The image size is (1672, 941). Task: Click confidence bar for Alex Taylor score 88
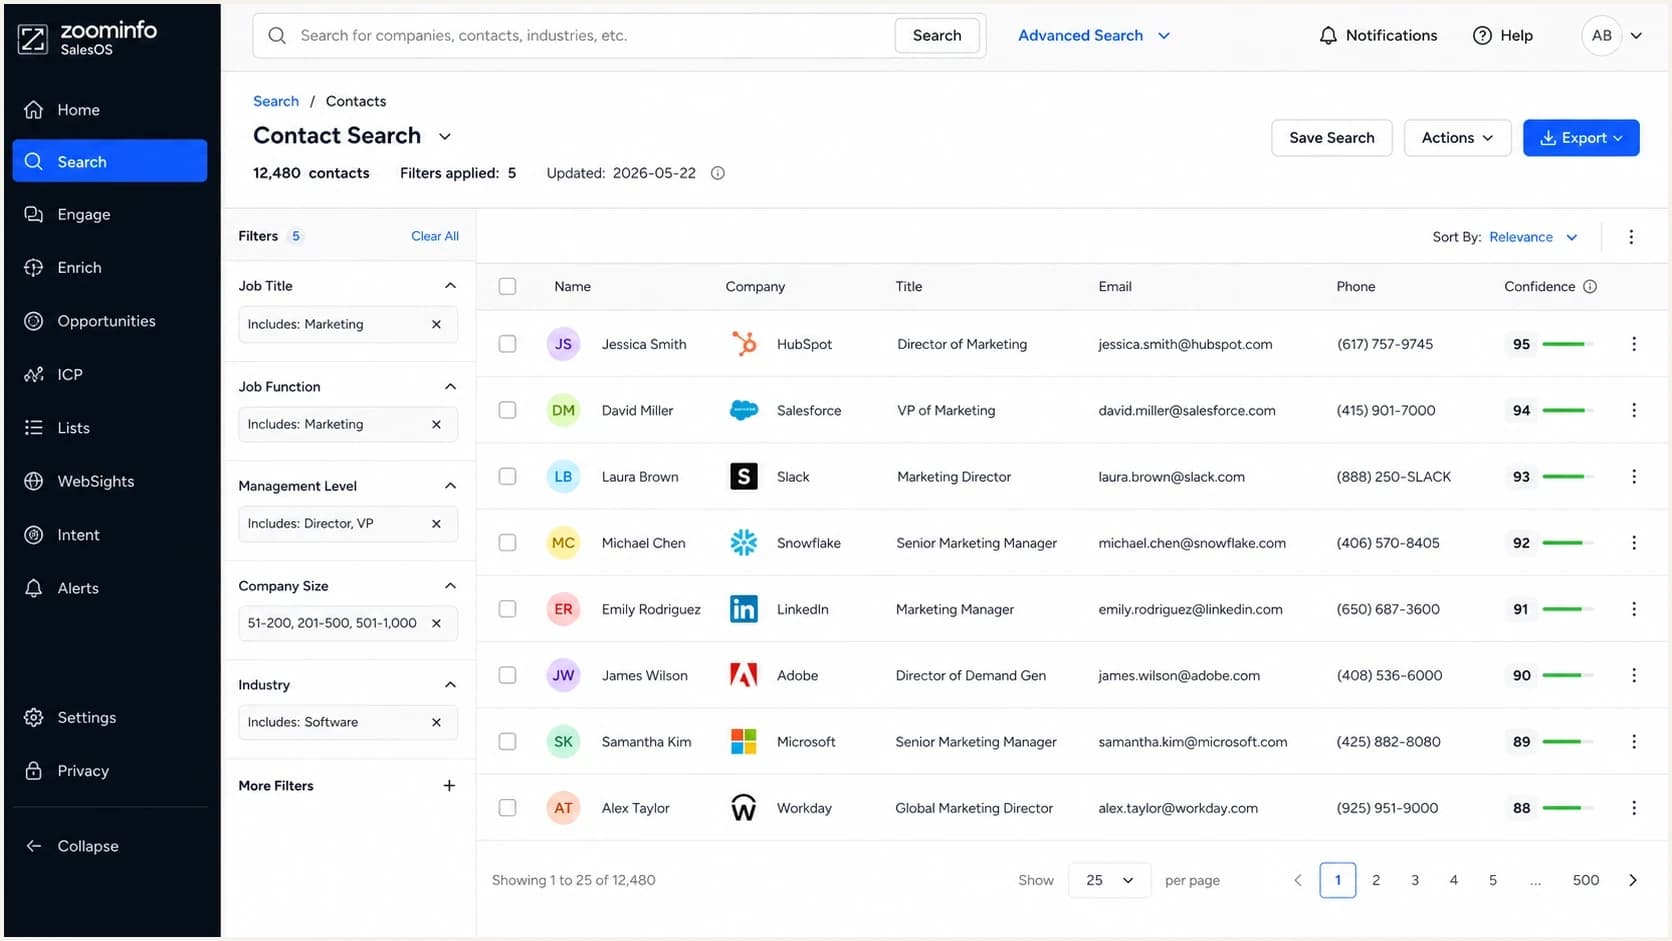tap(1568, 808)
